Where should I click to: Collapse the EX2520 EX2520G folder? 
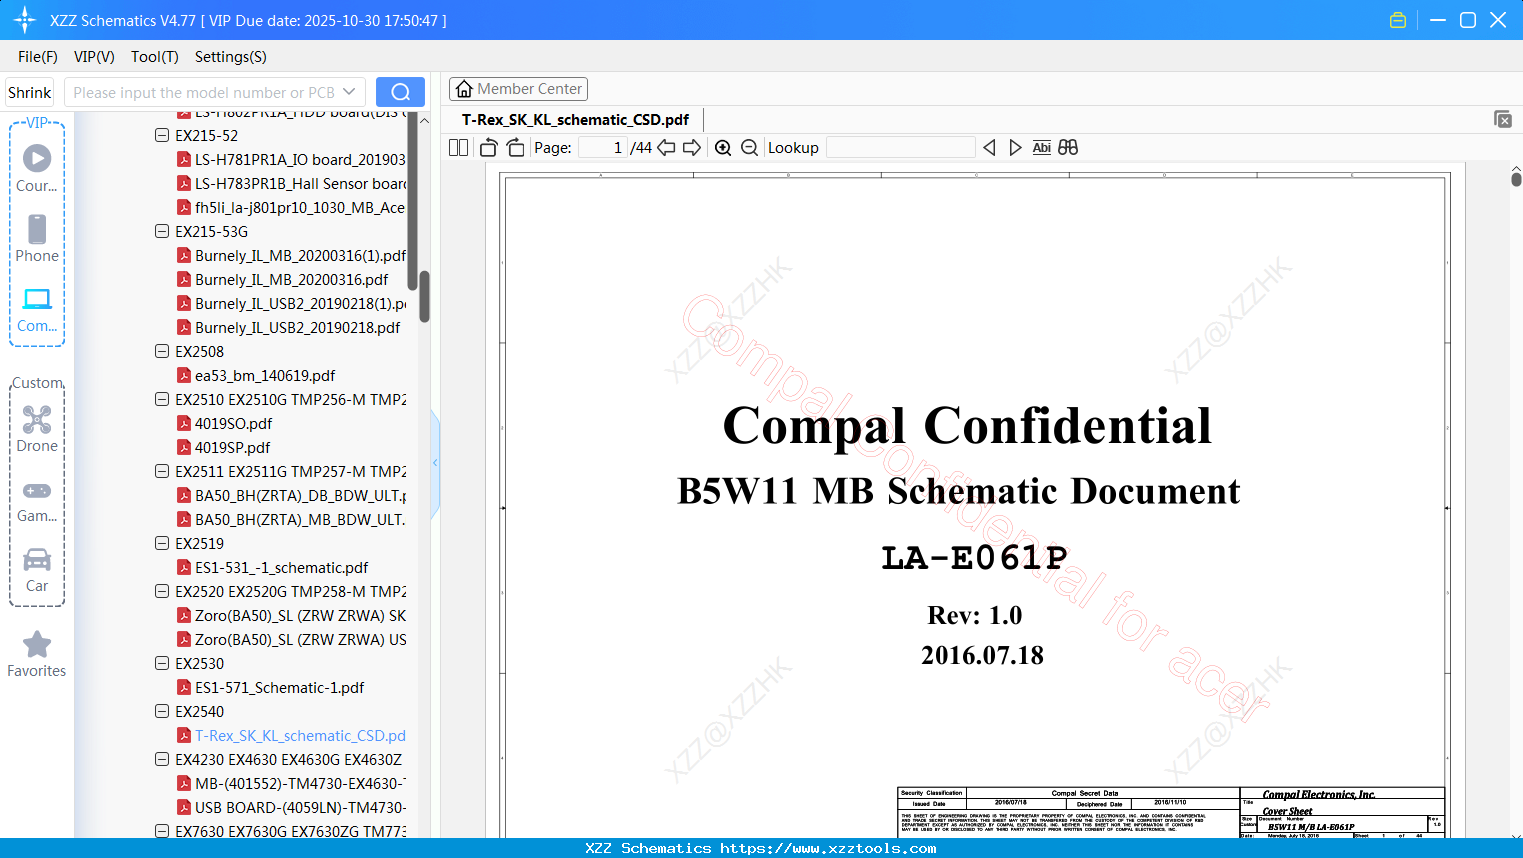(162, 591)
